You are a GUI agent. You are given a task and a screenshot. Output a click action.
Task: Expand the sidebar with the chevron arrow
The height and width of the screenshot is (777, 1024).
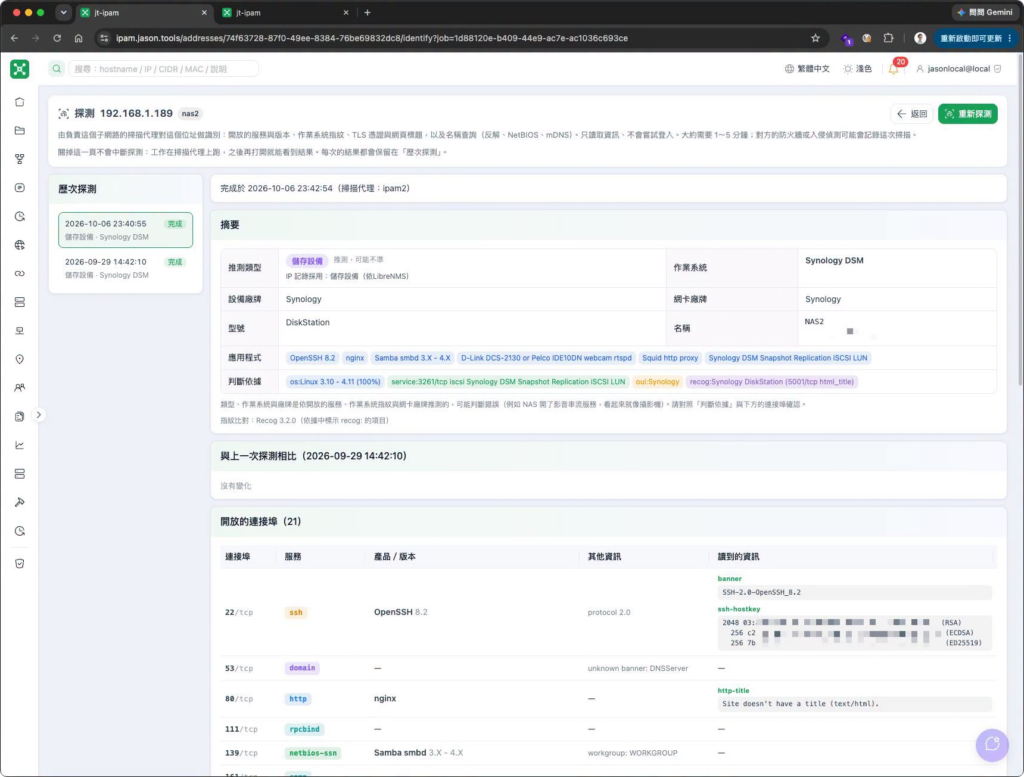click(x=39, y=415)
